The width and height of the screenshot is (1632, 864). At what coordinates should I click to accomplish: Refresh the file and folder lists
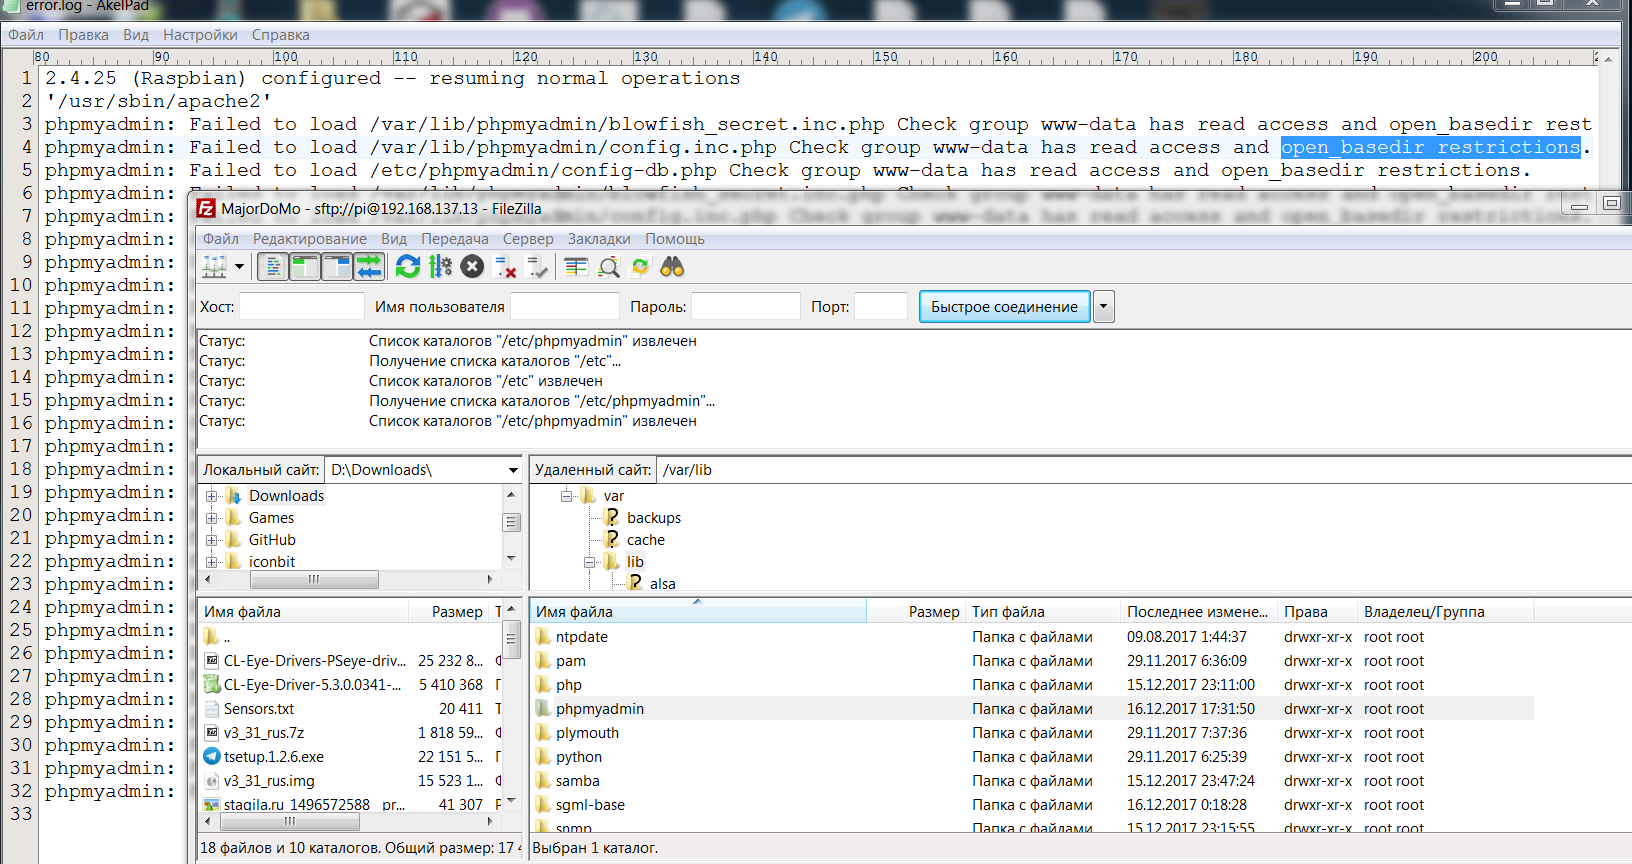[x=408, y=267]
